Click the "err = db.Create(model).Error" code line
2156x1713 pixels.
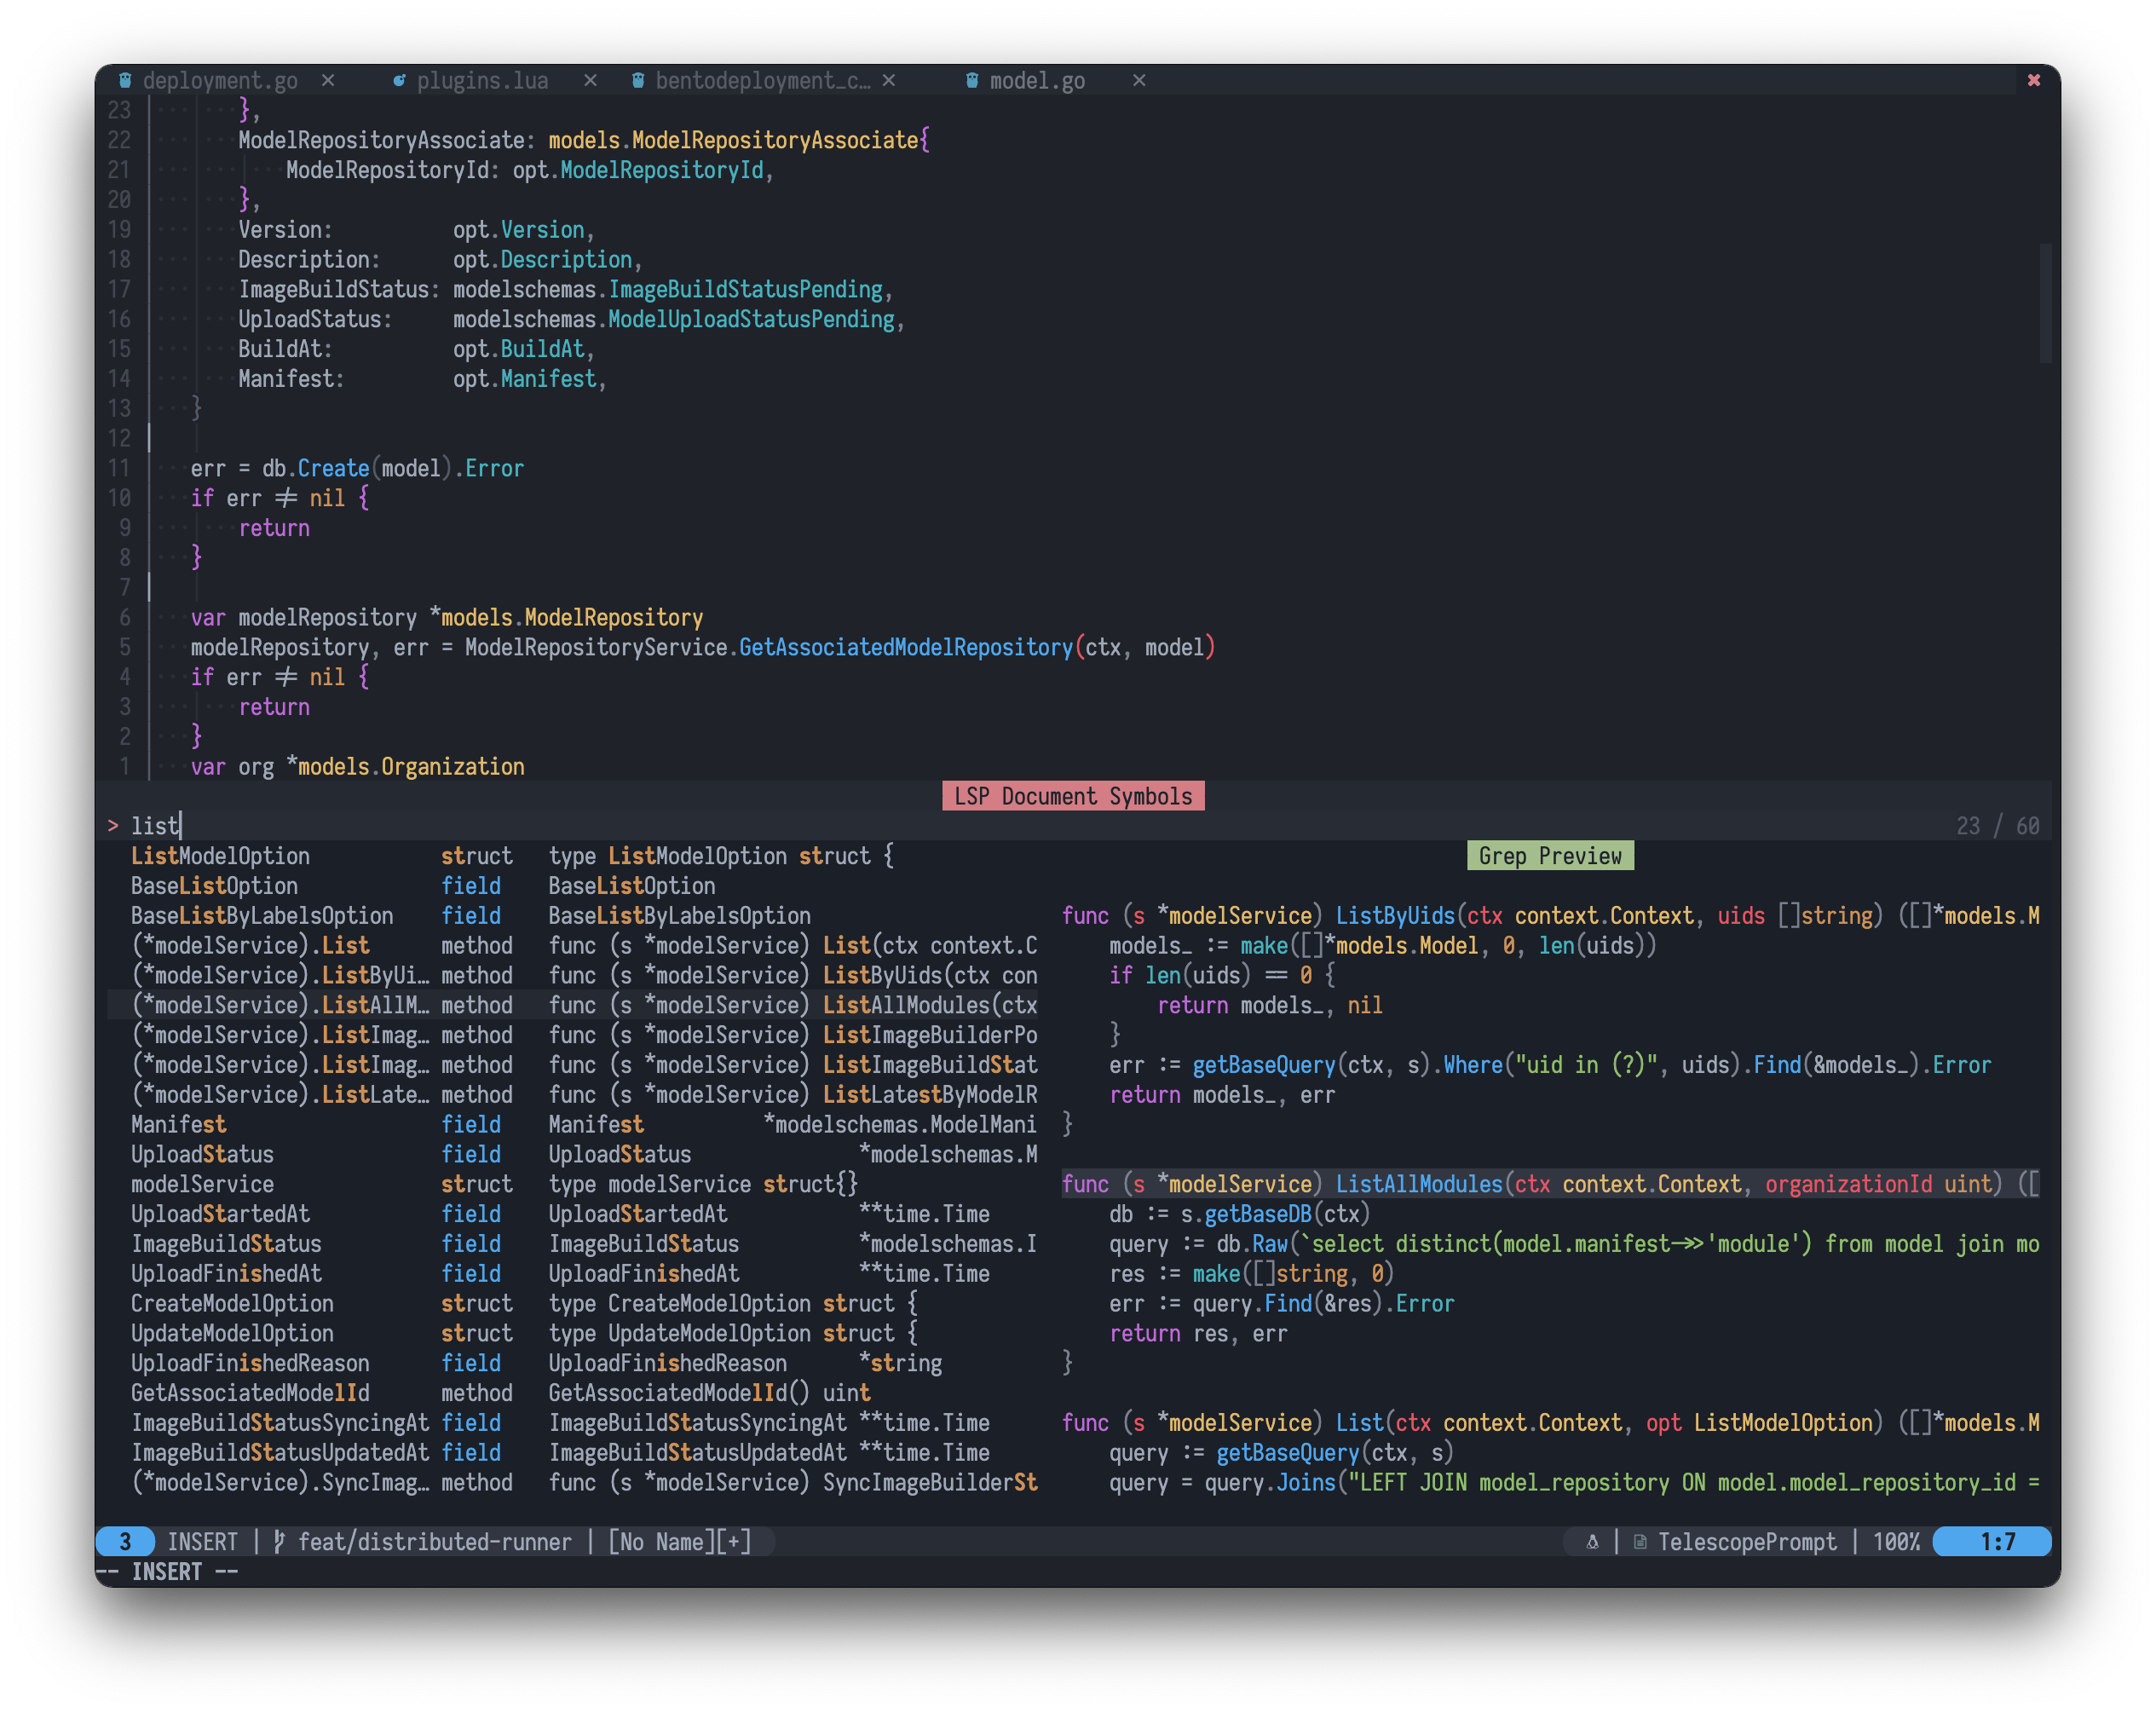click(357, 468)
